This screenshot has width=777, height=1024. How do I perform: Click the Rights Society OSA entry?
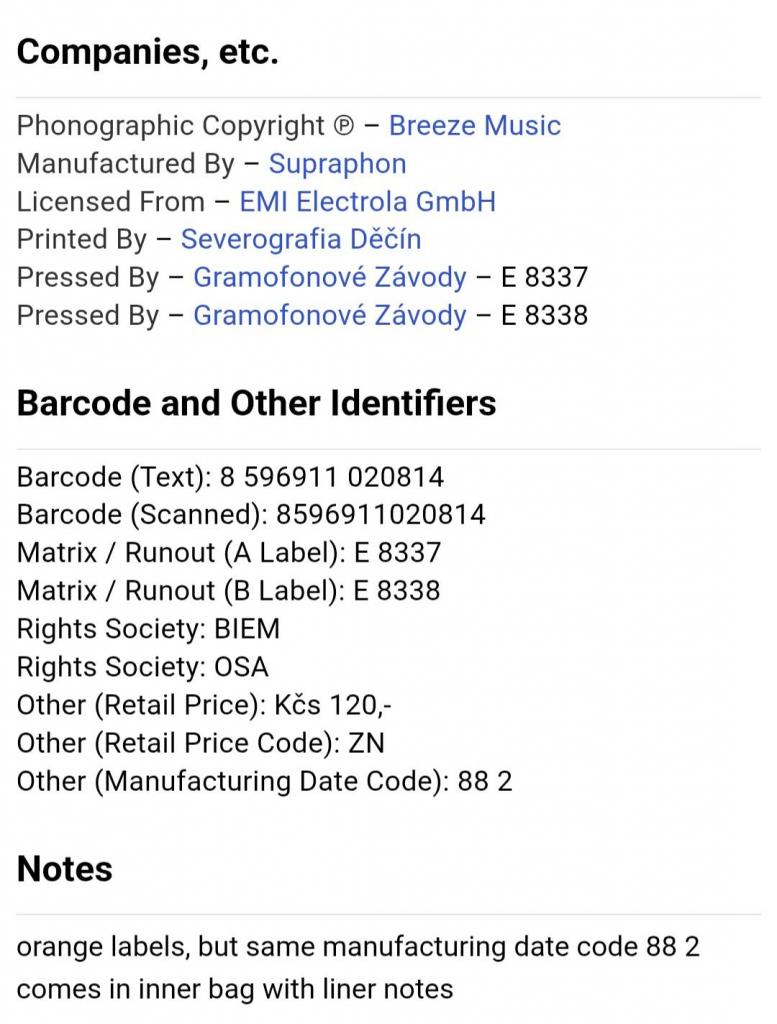[143, 667]
